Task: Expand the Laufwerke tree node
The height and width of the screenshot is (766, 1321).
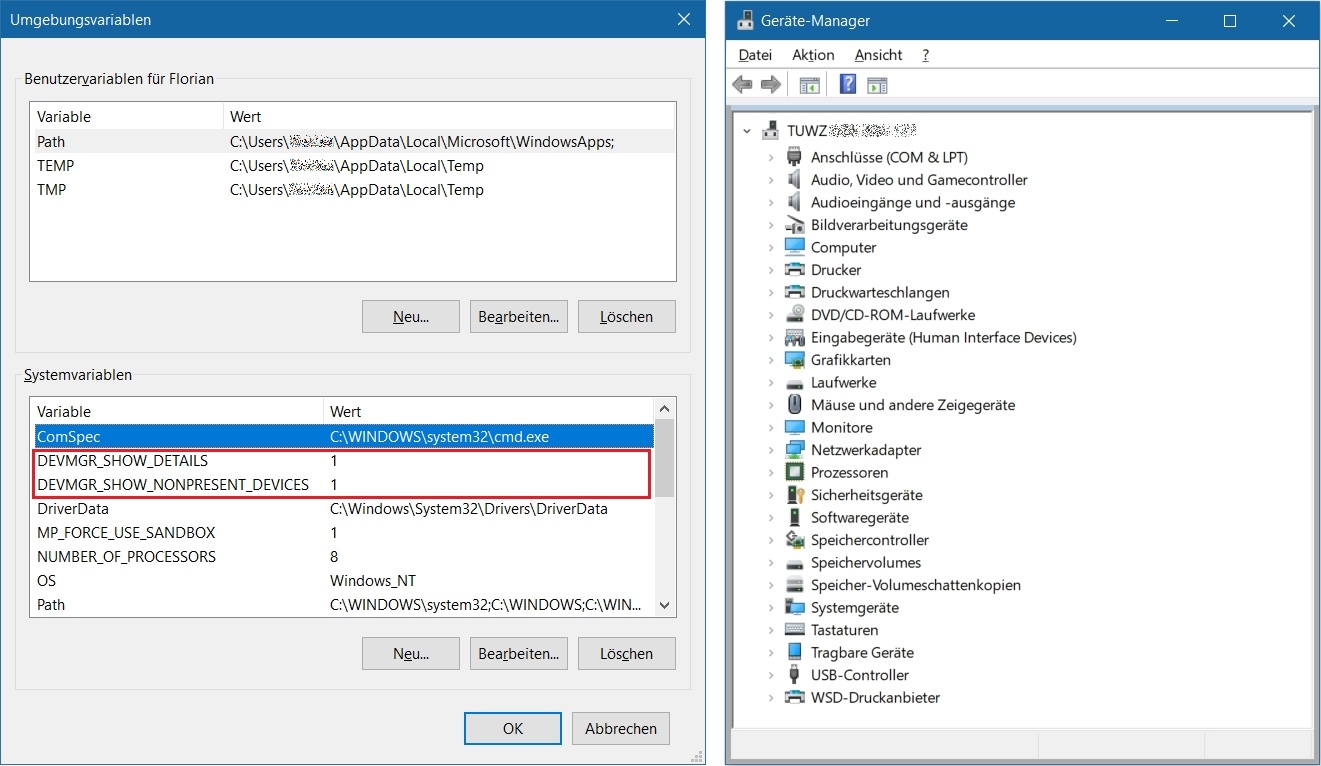Action: 771,382
